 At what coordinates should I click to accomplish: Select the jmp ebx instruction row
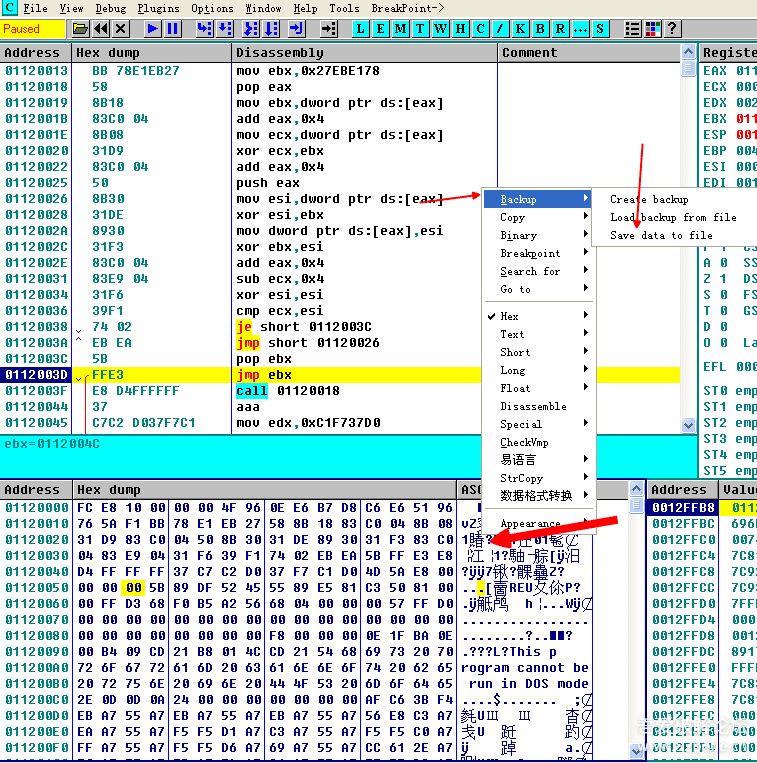pos(300,375)
